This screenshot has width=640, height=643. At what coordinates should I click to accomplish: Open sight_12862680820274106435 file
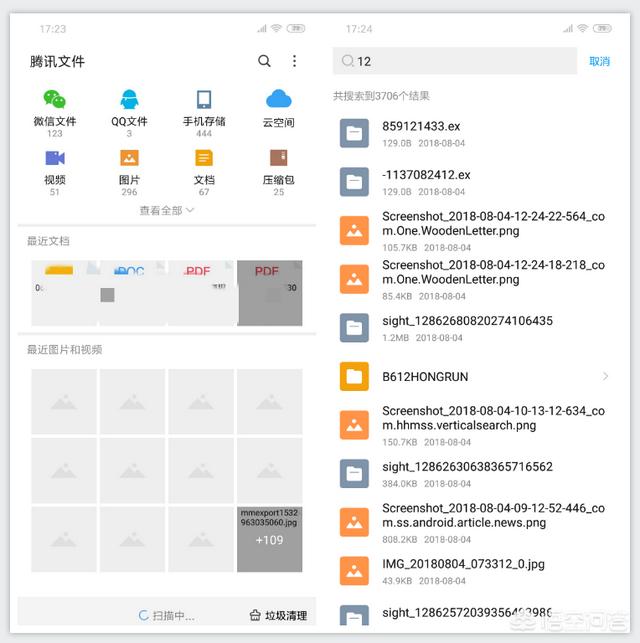click(x=474, y=328)
